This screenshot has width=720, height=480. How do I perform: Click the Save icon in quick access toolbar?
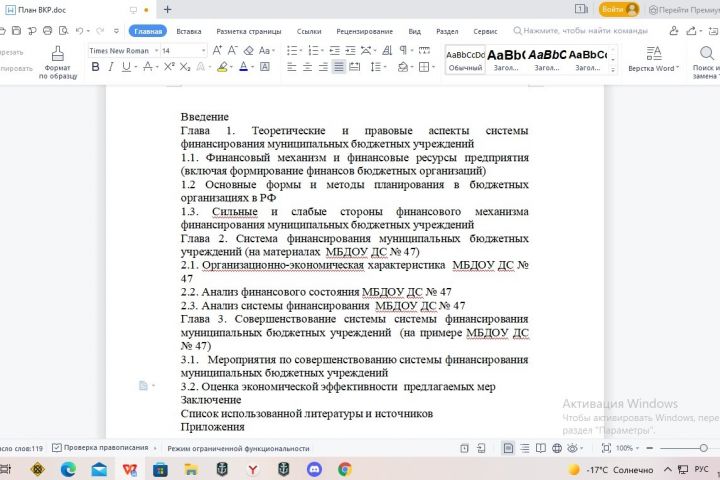pos(17,31)
